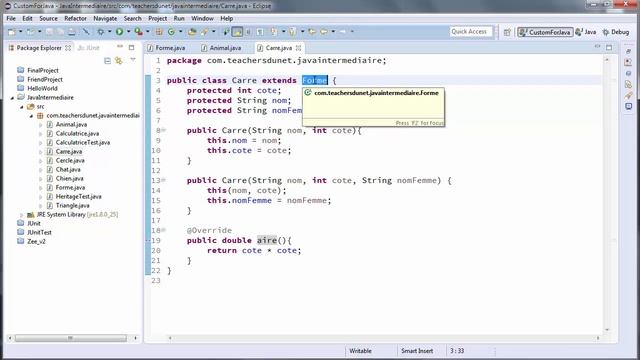
Task: Switch to the Java perspective
Action: pyautogui.click(x=586, y=32)
